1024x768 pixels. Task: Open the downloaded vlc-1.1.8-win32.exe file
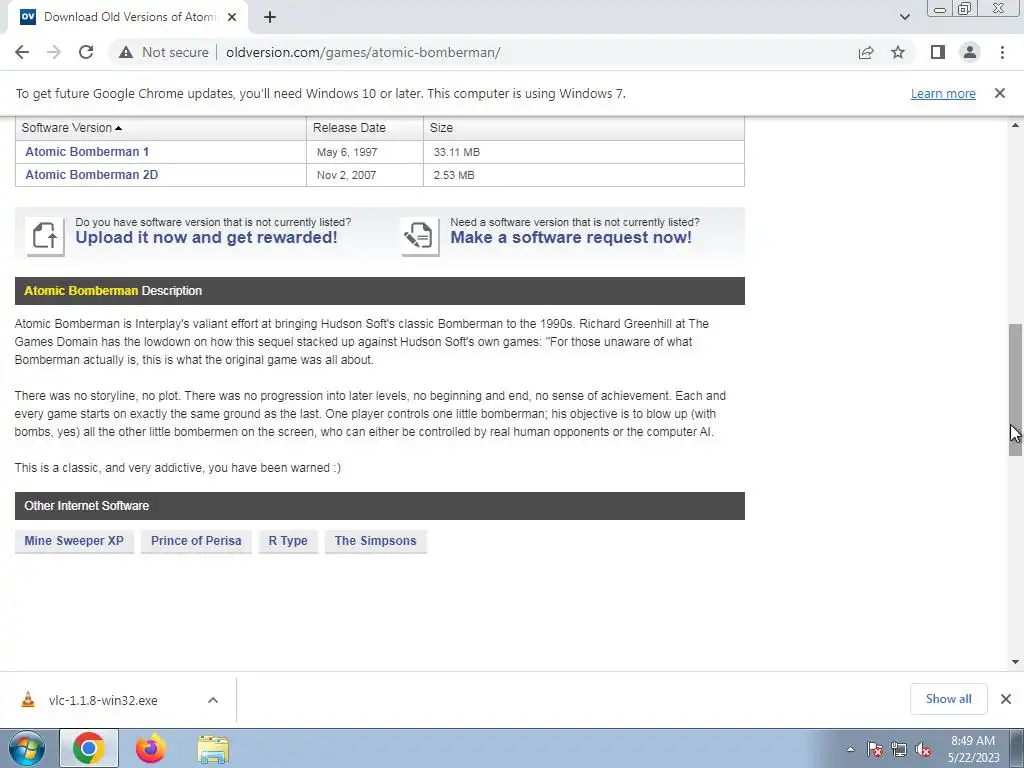pos(103,700)
